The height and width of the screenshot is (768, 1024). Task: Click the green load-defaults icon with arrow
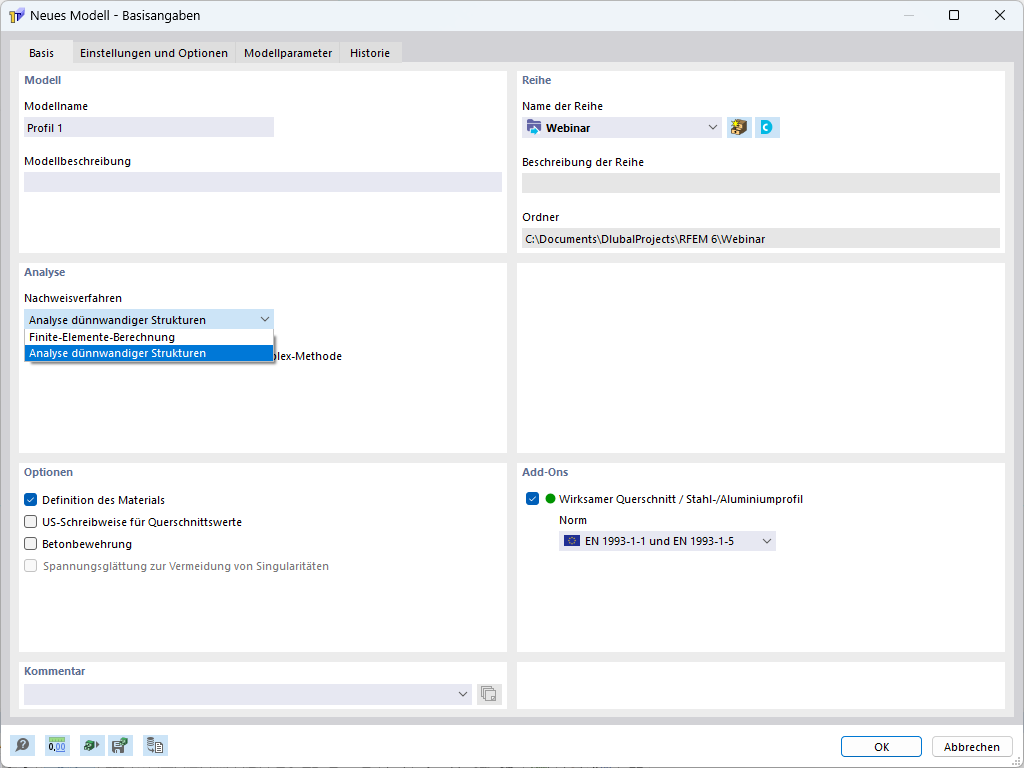(x=91, y=746)
